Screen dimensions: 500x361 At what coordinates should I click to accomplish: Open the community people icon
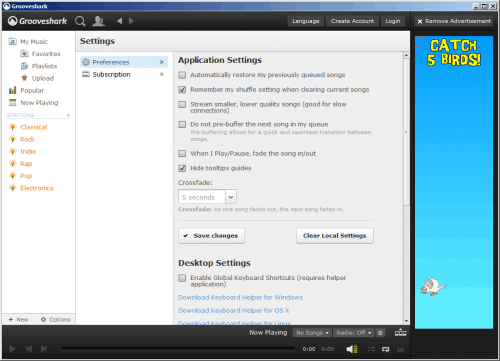tap(98, 21)
